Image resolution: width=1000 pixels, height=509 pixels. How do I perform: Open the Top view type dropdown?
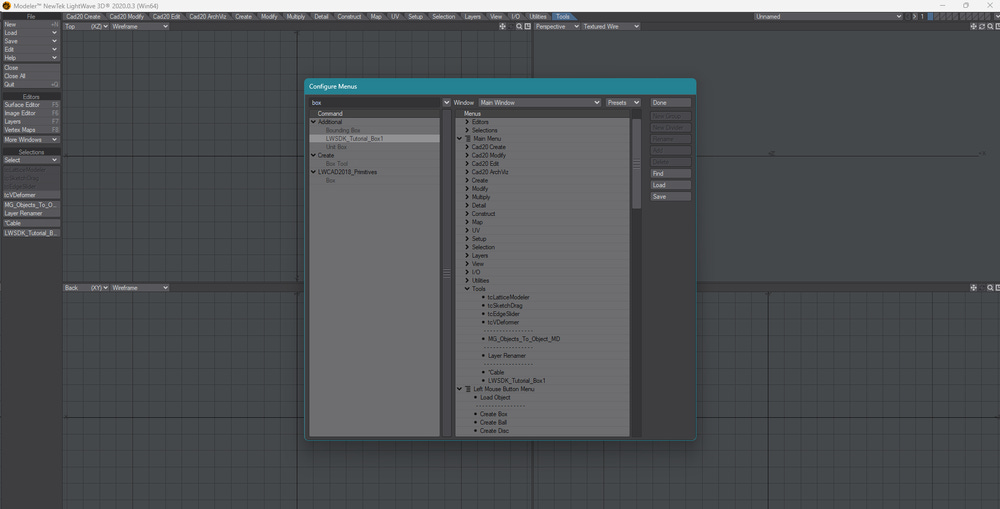(x=86, y=27)
